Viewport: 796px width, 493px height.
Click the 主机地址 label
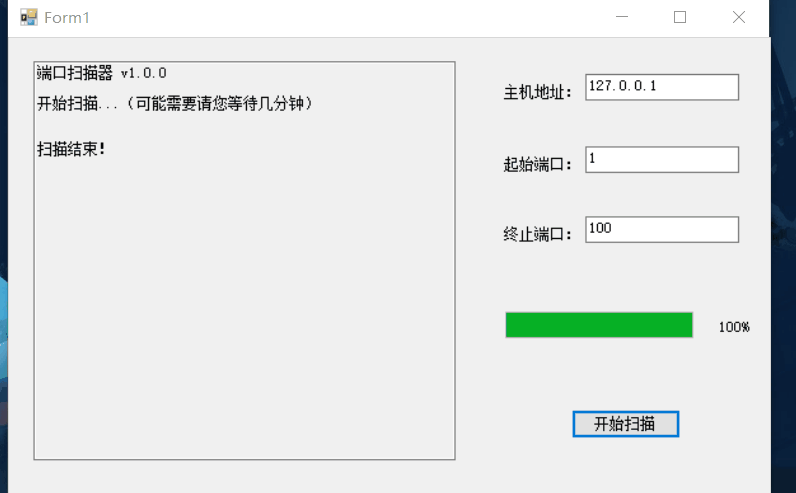(x=538, y=92)
